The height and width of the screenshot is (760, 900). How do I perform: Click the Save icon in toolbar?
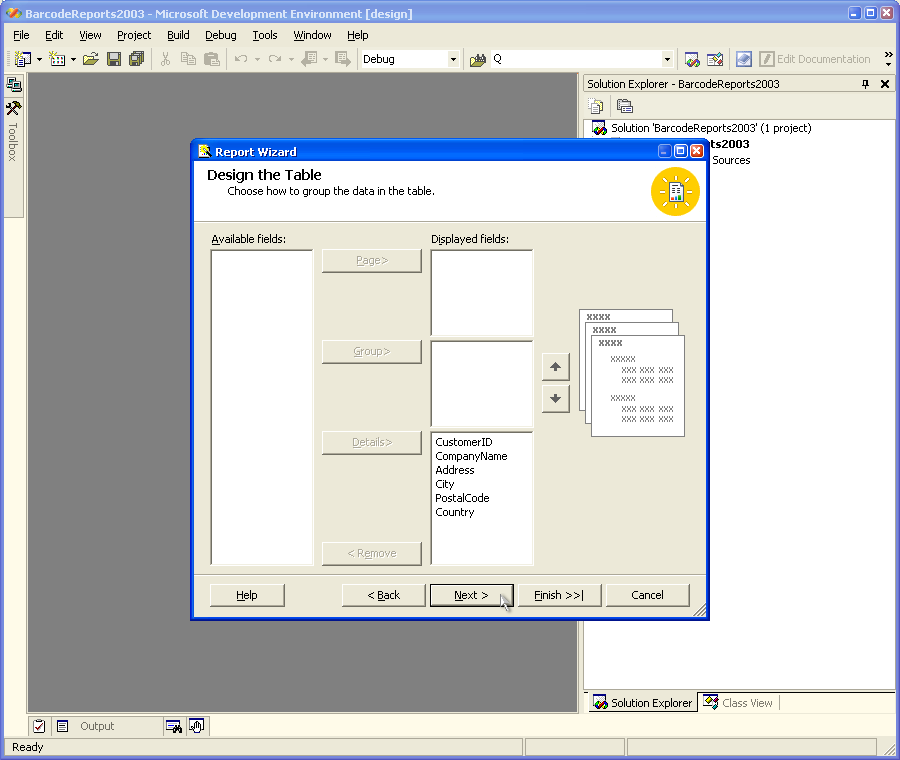114,59
